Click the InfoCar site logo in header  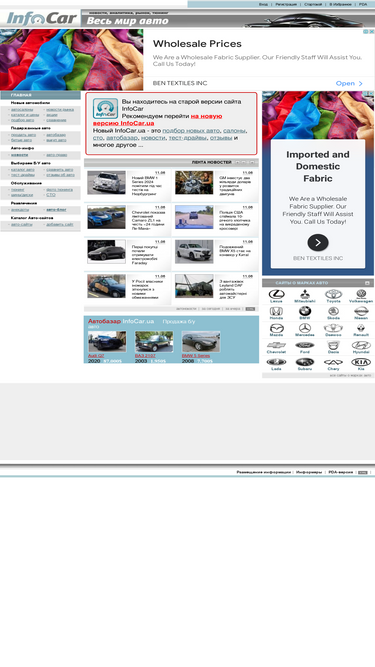click(42, 19)
